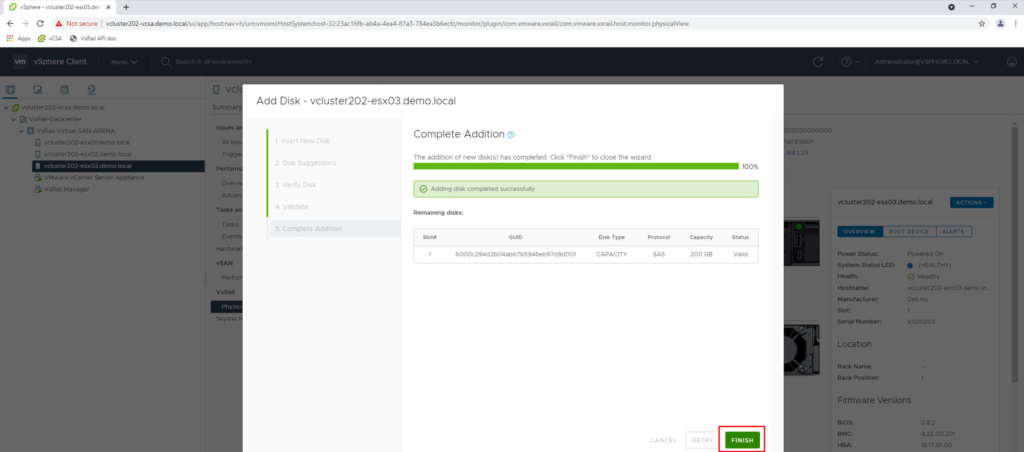
Task: Switch to the BOOT DEVICE tab
Action: pos(909,232)
